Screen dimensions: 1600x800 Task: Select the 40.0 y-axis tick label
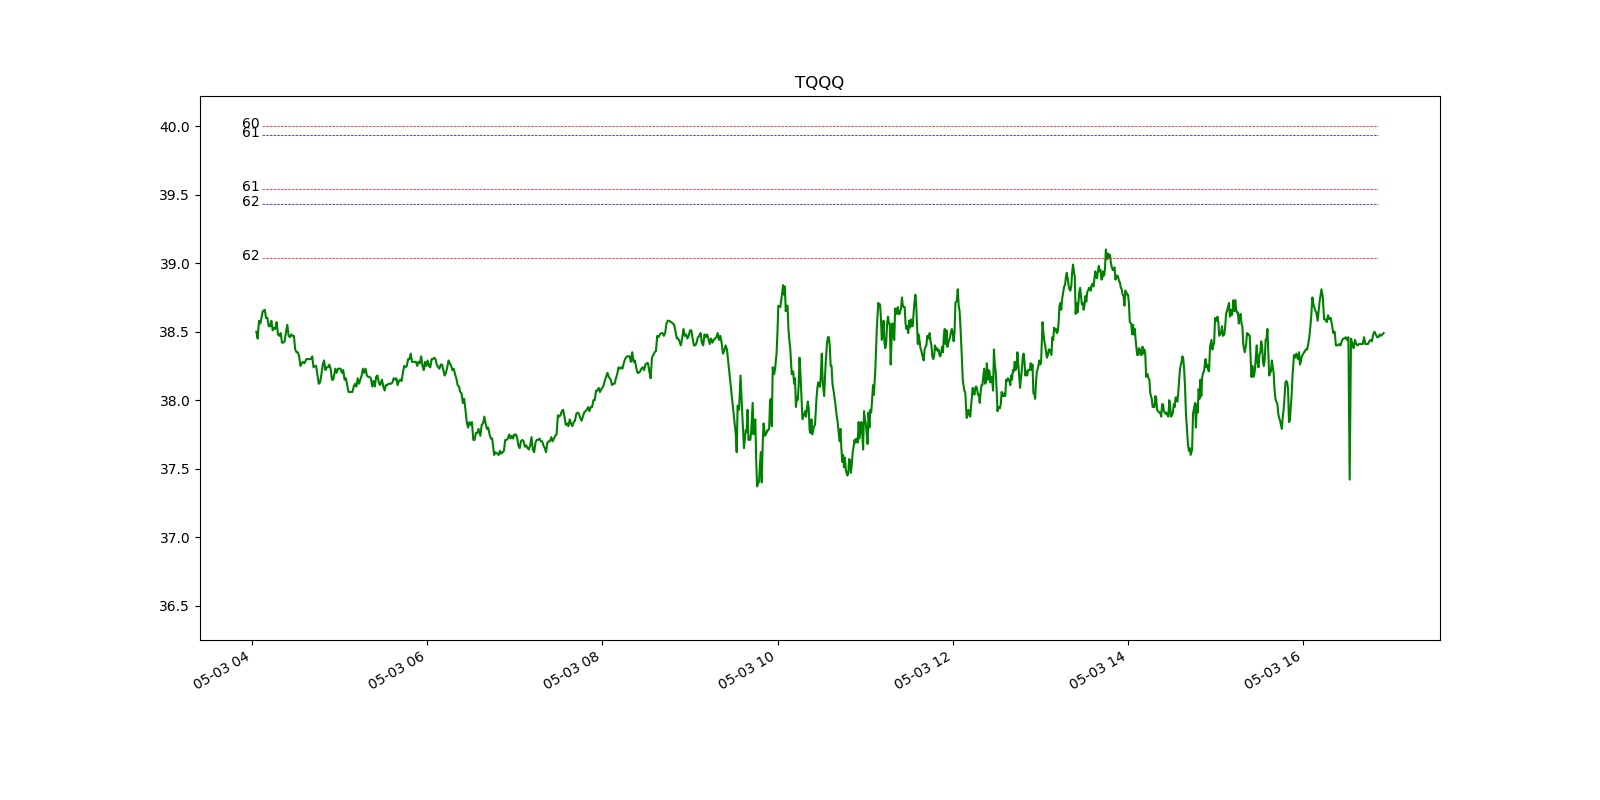(x=174, y=127)
